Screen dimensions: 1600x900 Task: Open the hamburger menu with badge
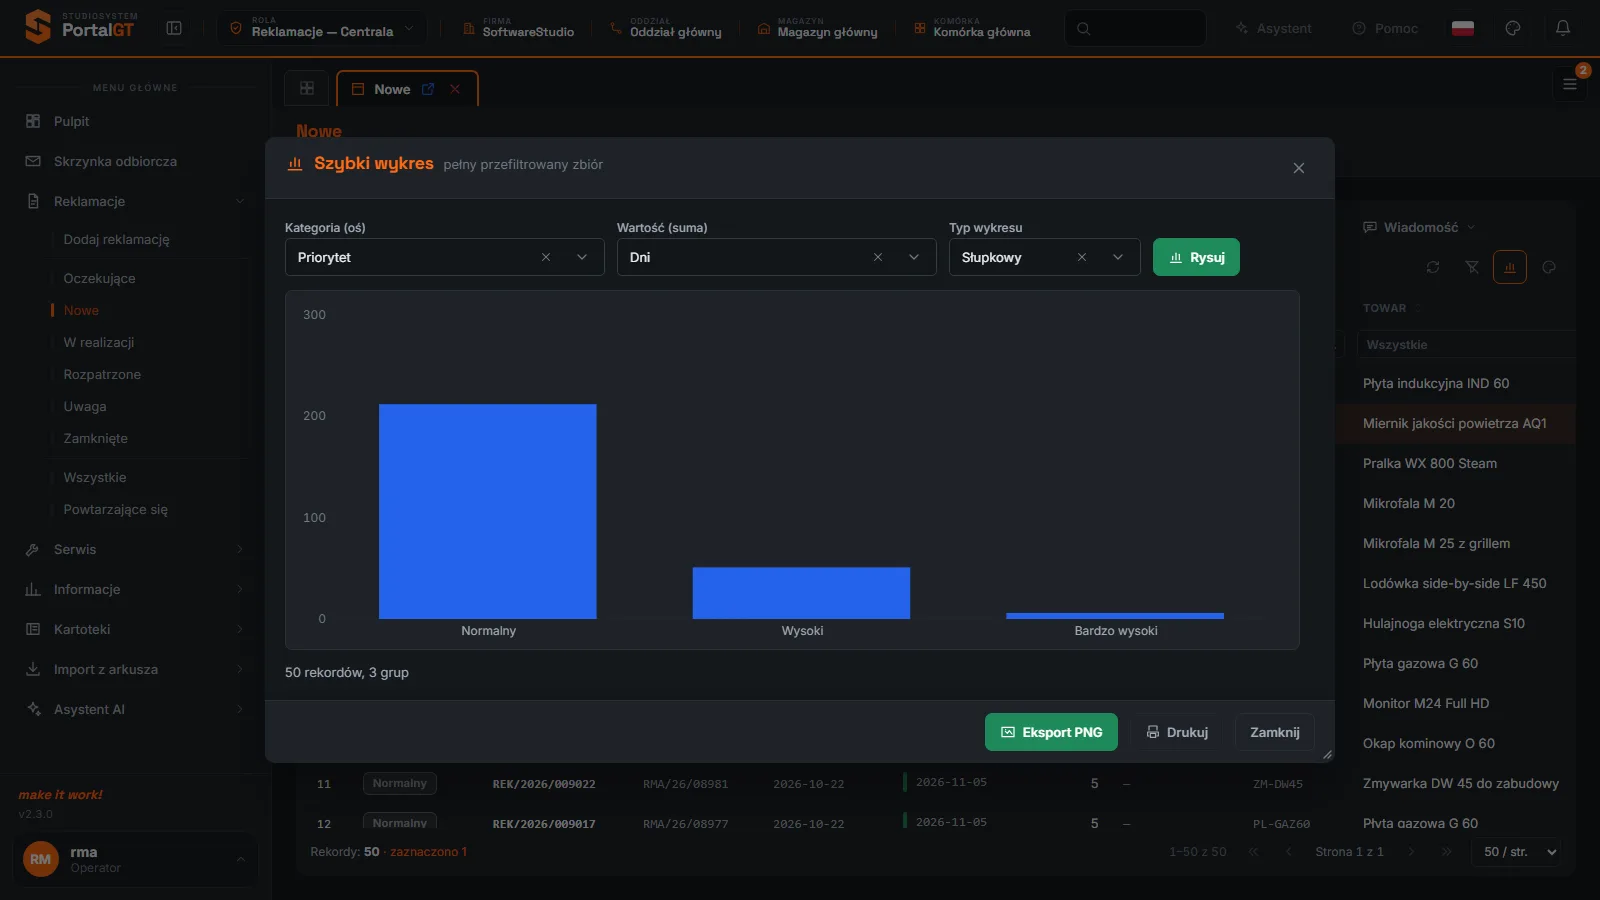click(1570, 84)
